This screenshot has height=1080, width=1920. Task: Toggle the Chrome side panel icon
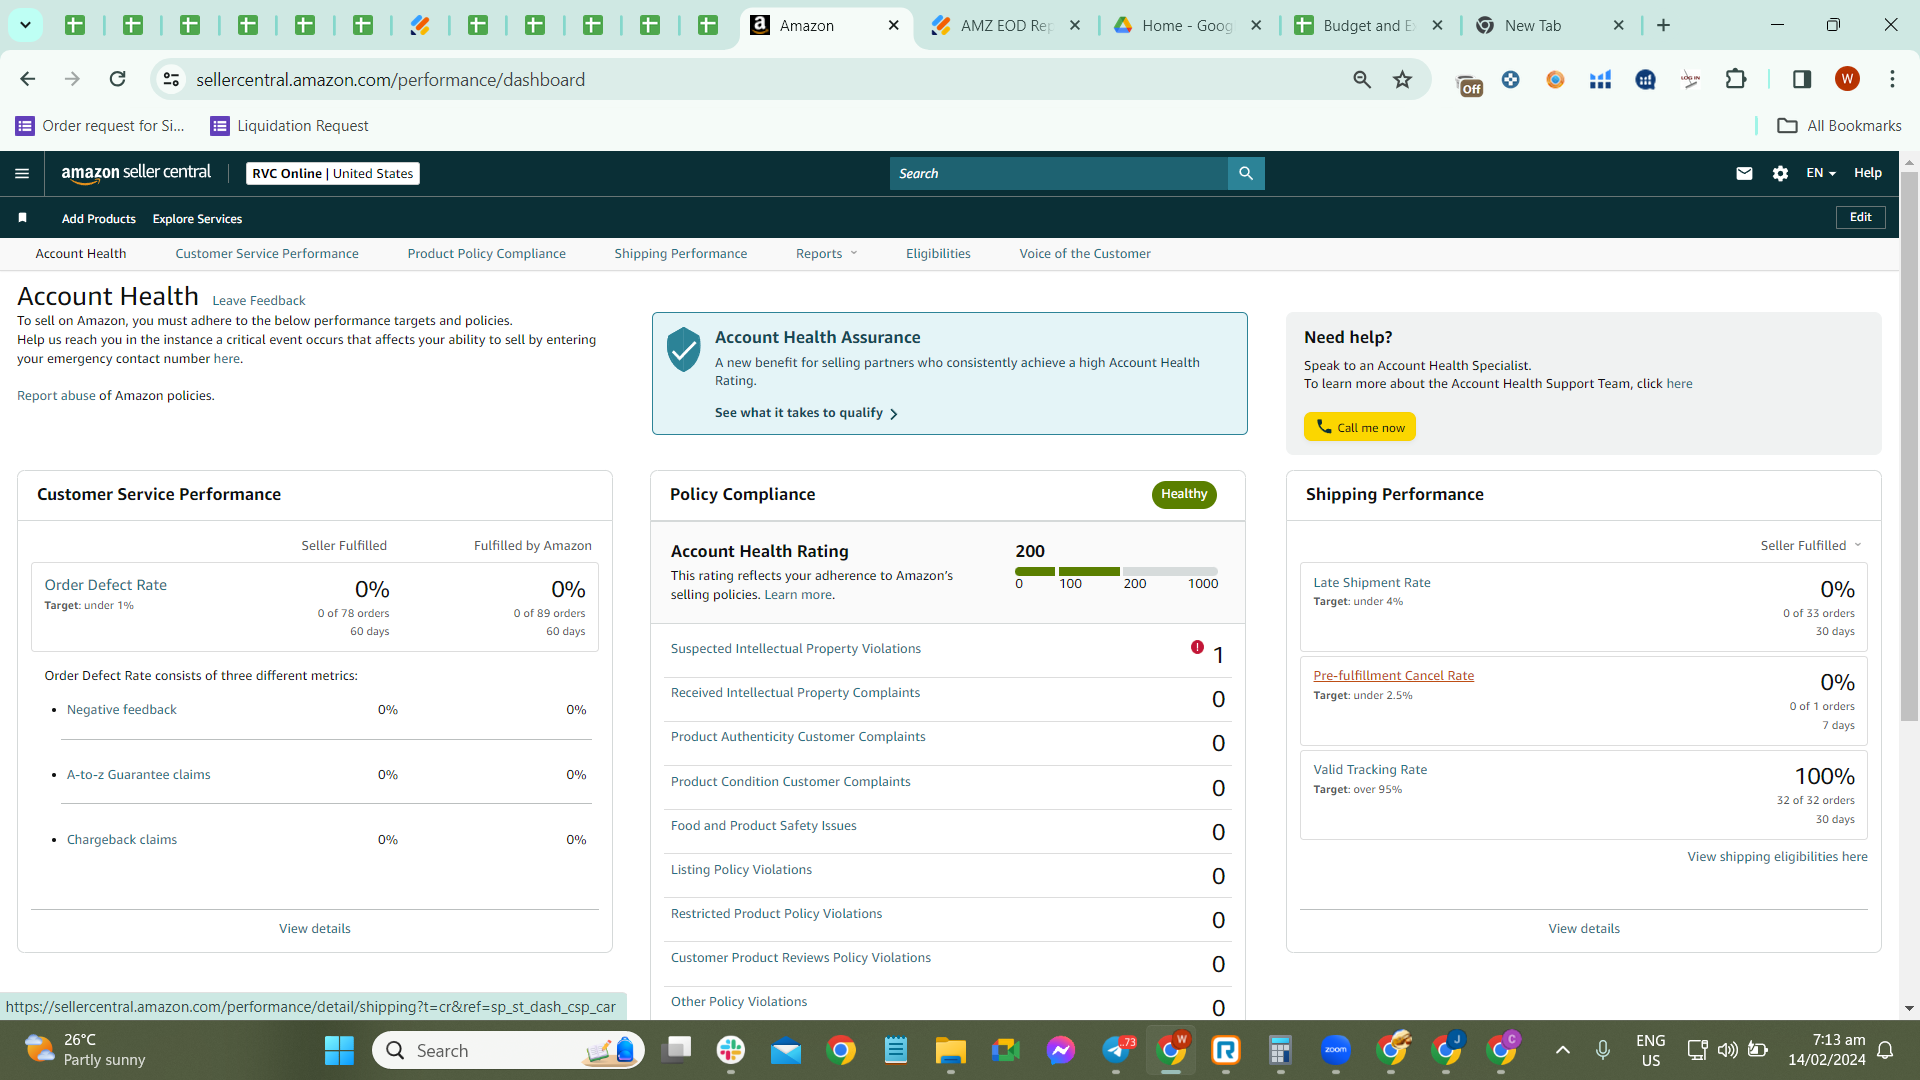click(1802, 79)
